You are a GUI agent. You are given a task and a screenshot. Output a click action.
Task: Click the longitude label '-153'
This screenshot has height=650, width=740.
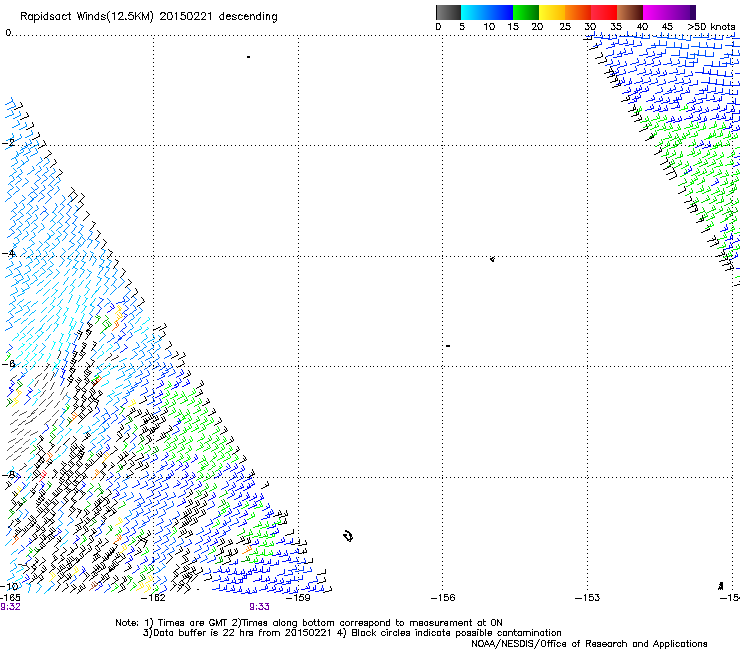pyautogui.click(x=587, y=598)
